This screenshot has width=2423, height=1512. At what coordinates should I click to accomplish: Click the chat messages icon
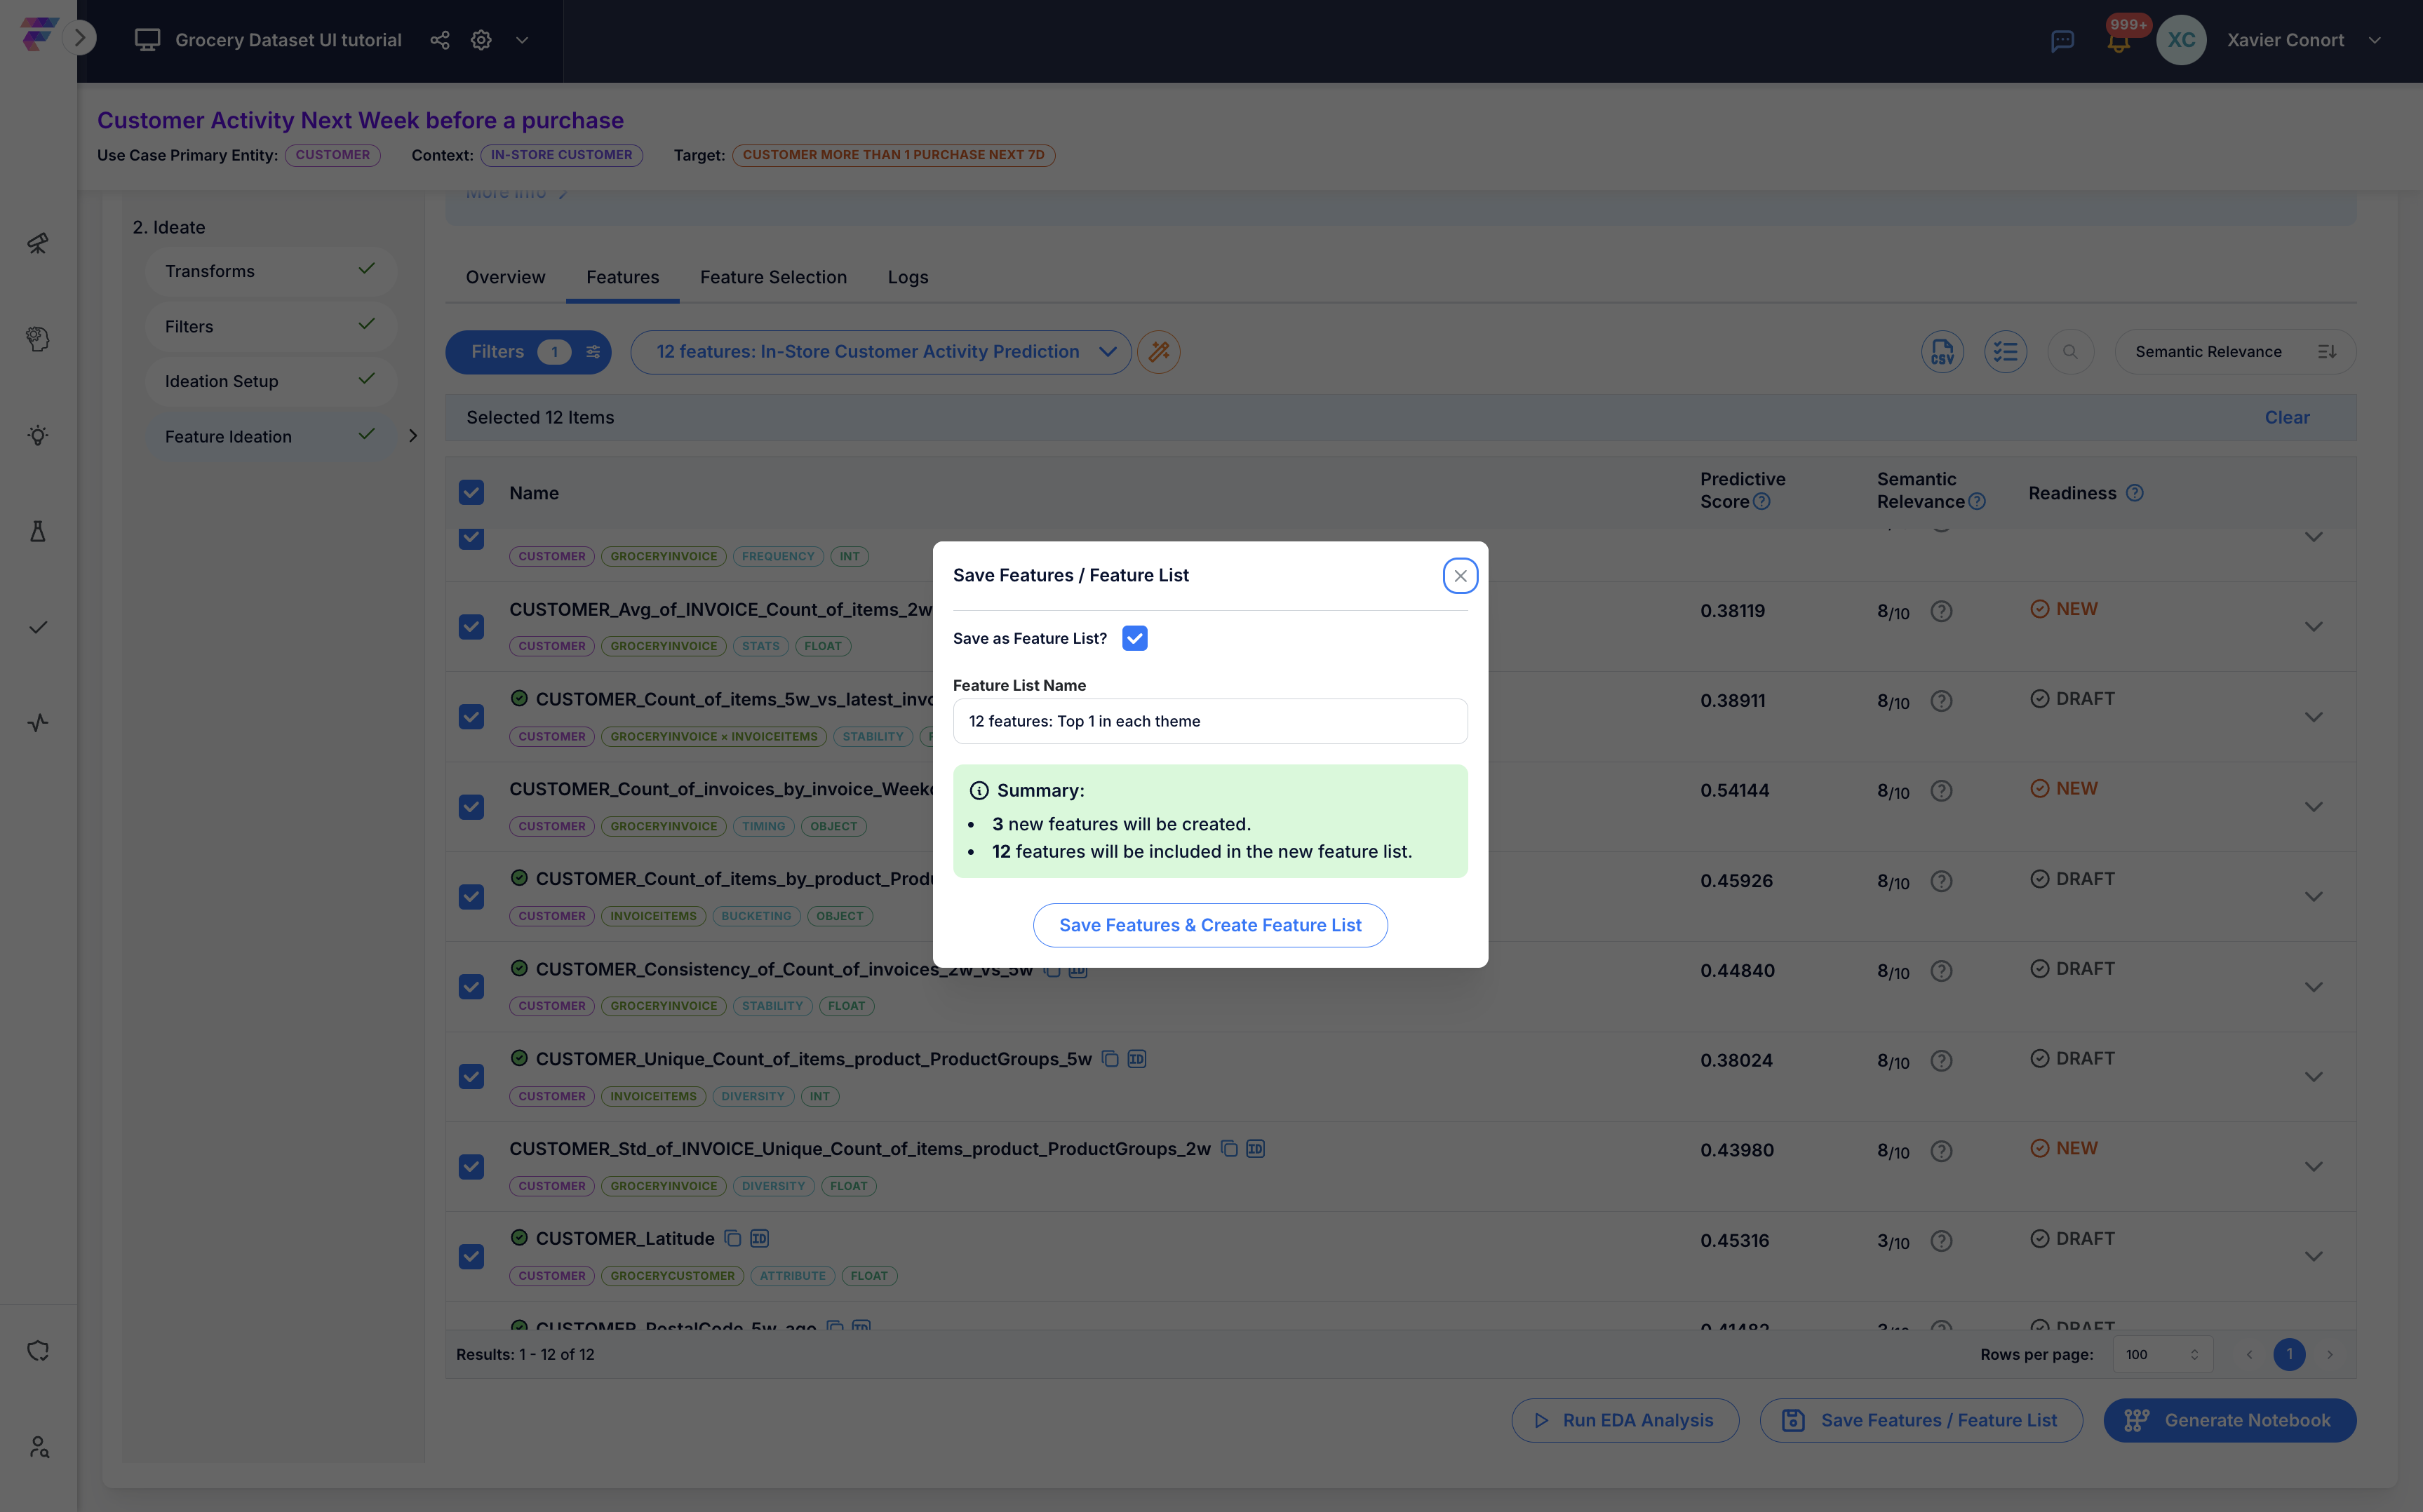tap(2062, 41)
